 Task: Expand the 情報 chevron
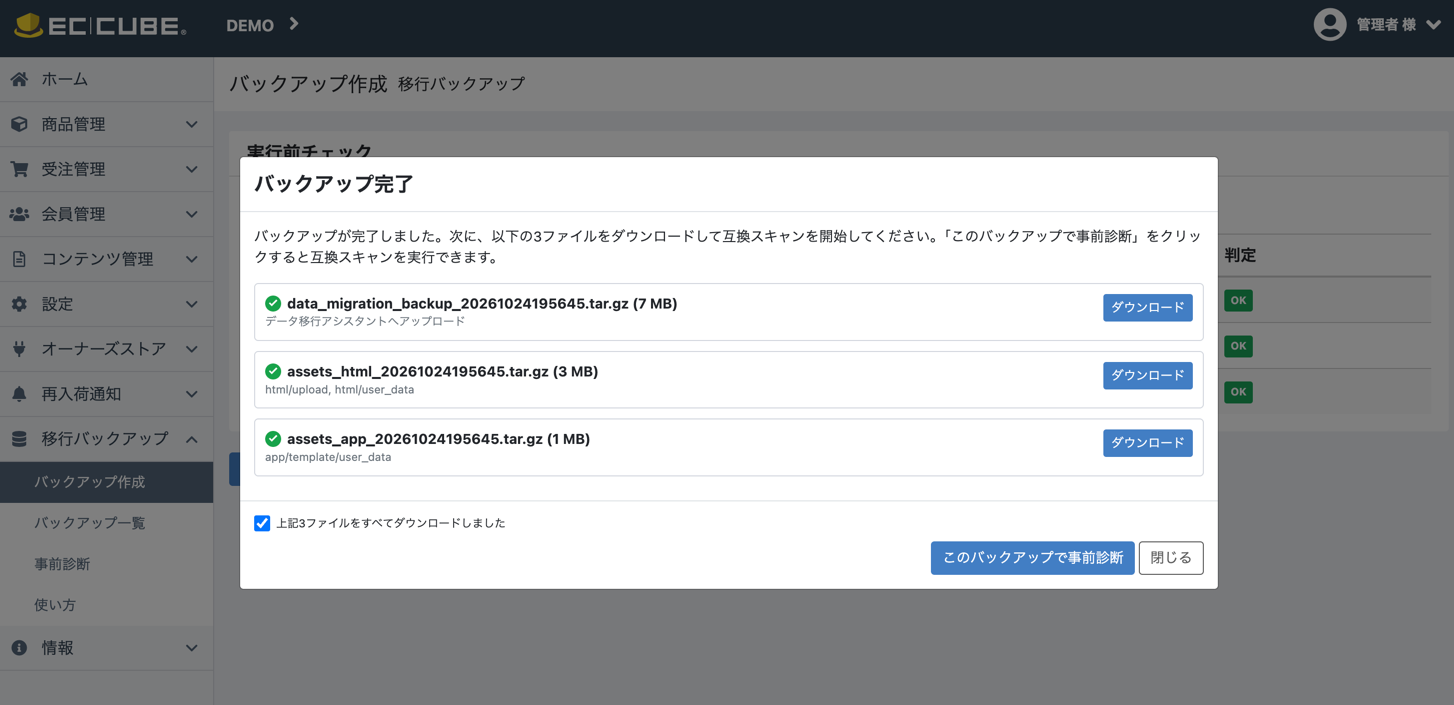(x=191, y=649)
